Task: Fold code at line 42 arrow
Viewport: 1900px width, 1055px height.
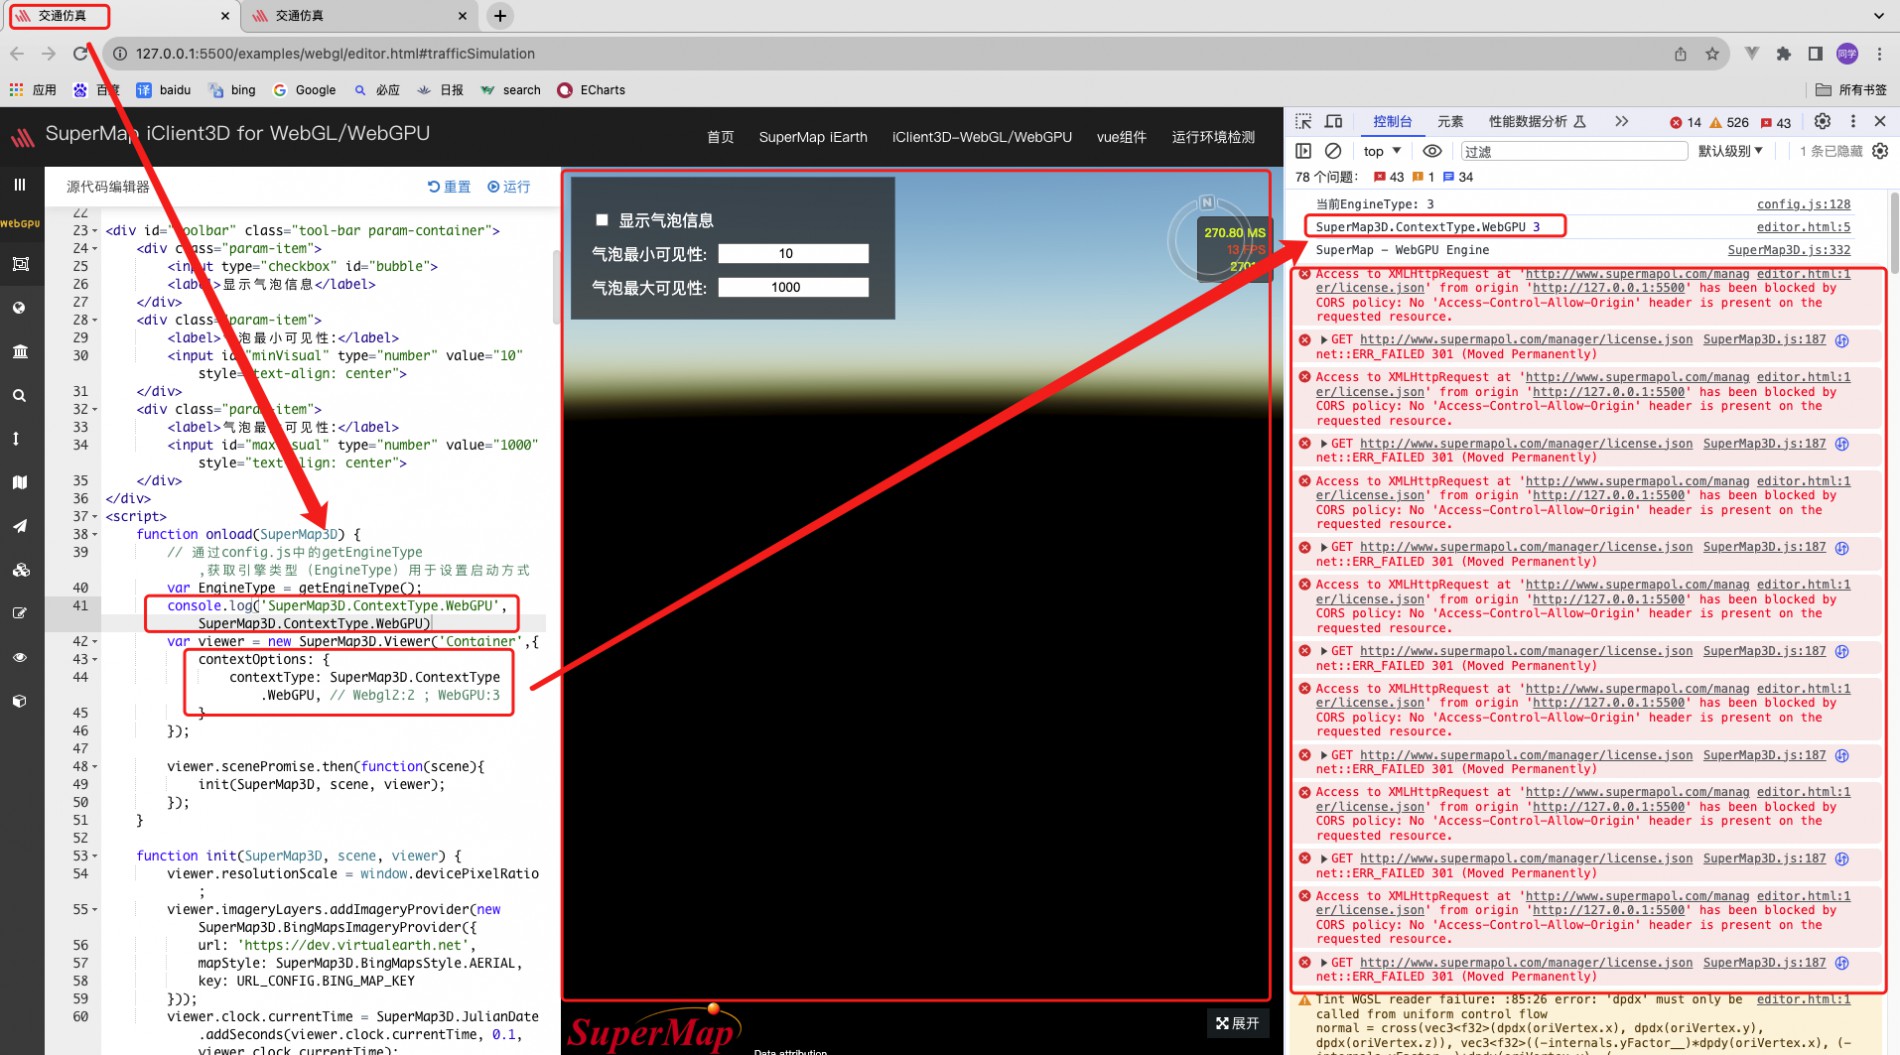Action: (x=95, y=642)
